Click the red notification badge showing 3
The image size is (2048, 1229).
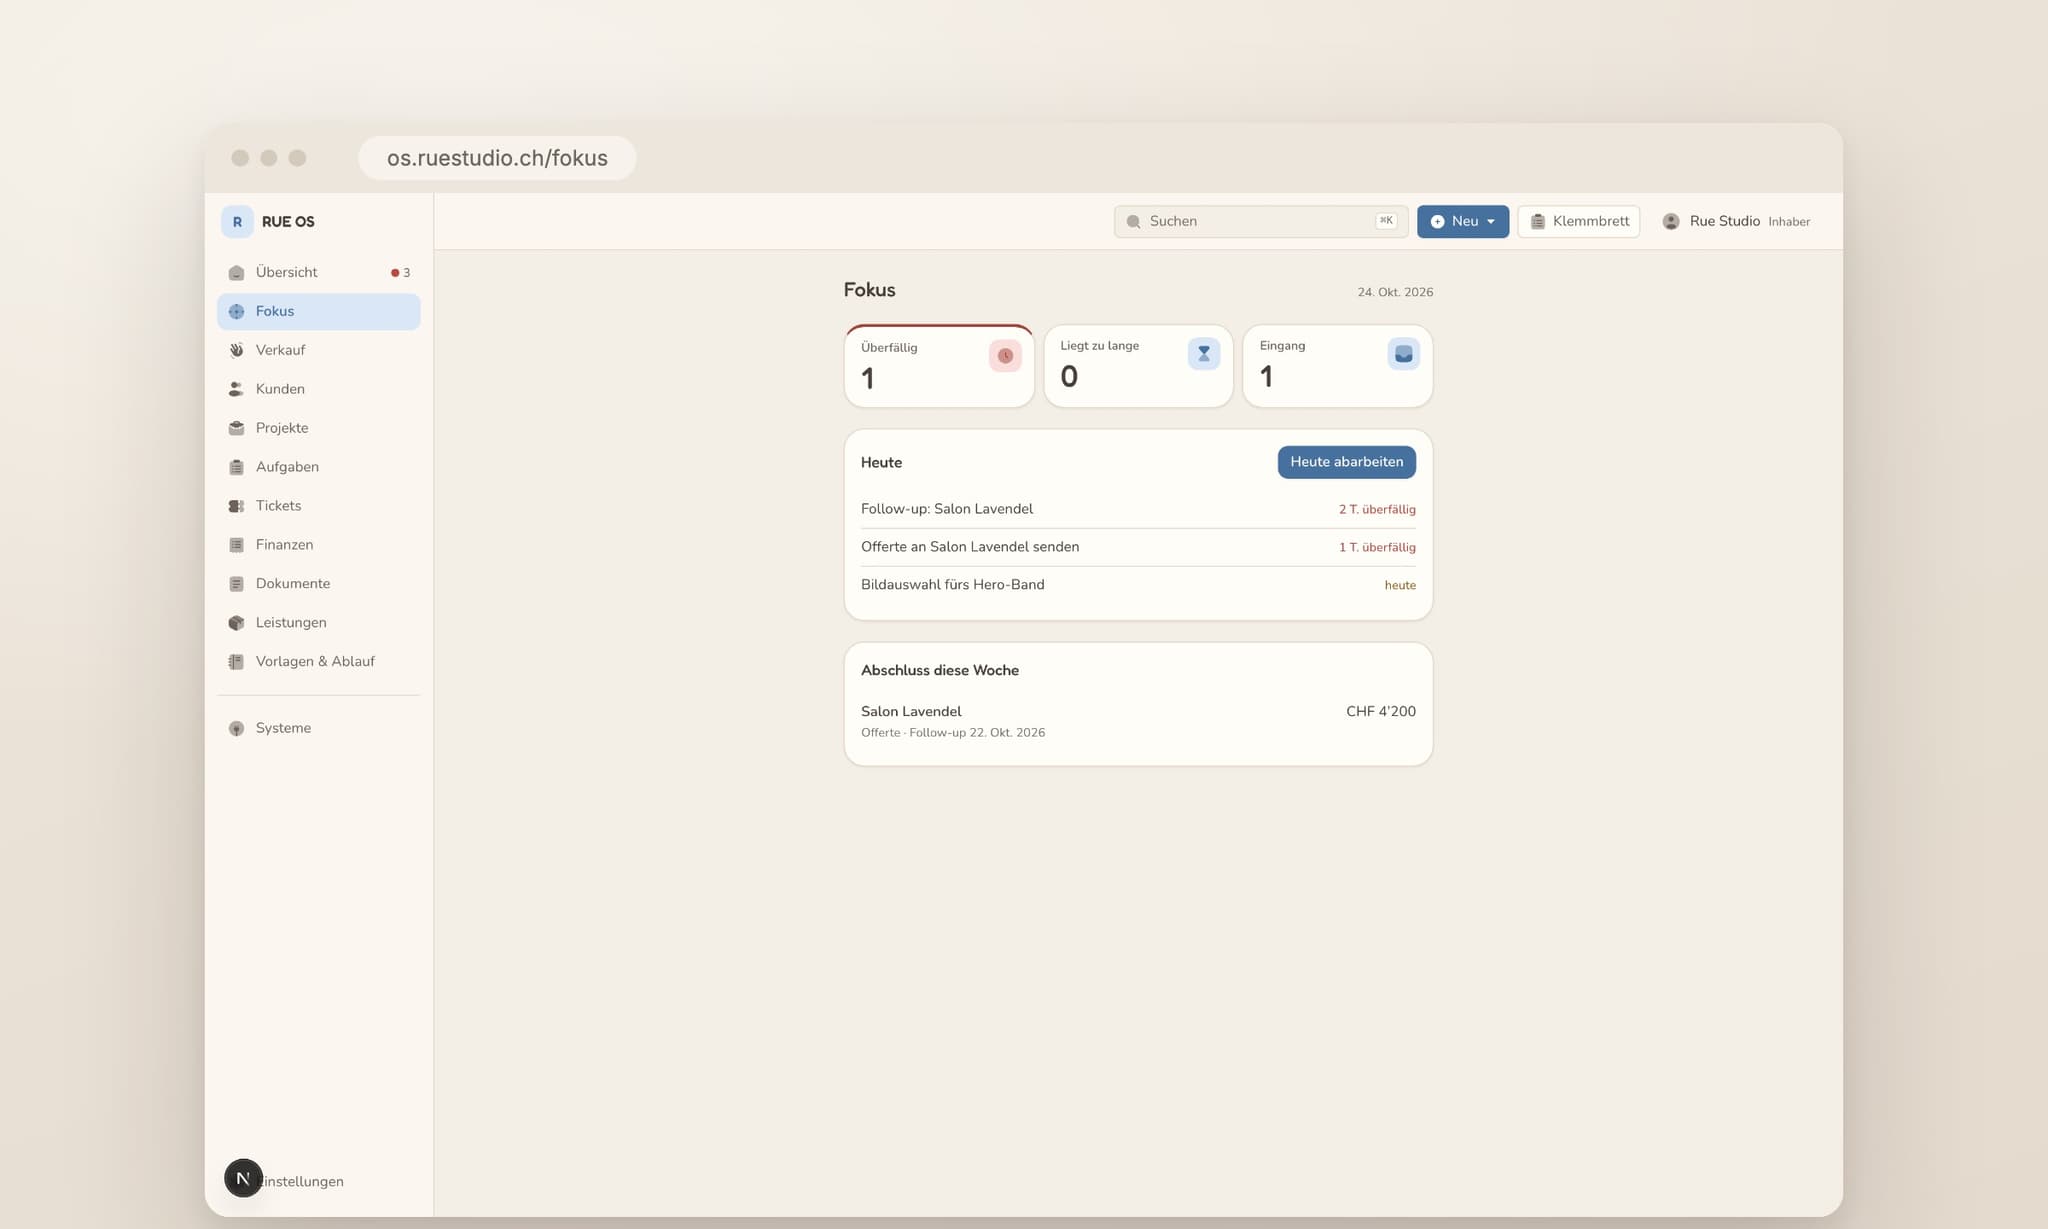pos(401,273)
